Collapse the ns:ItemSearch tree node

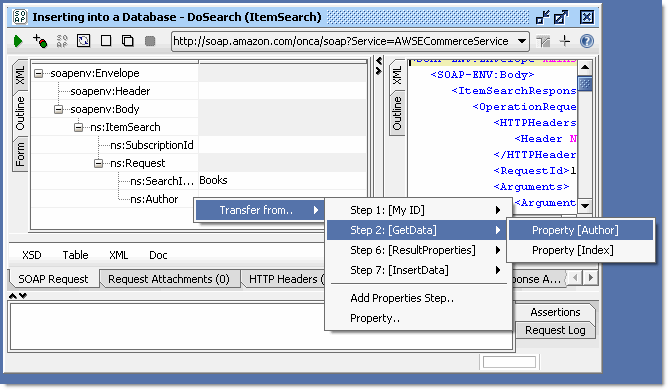tap(78, 127)
